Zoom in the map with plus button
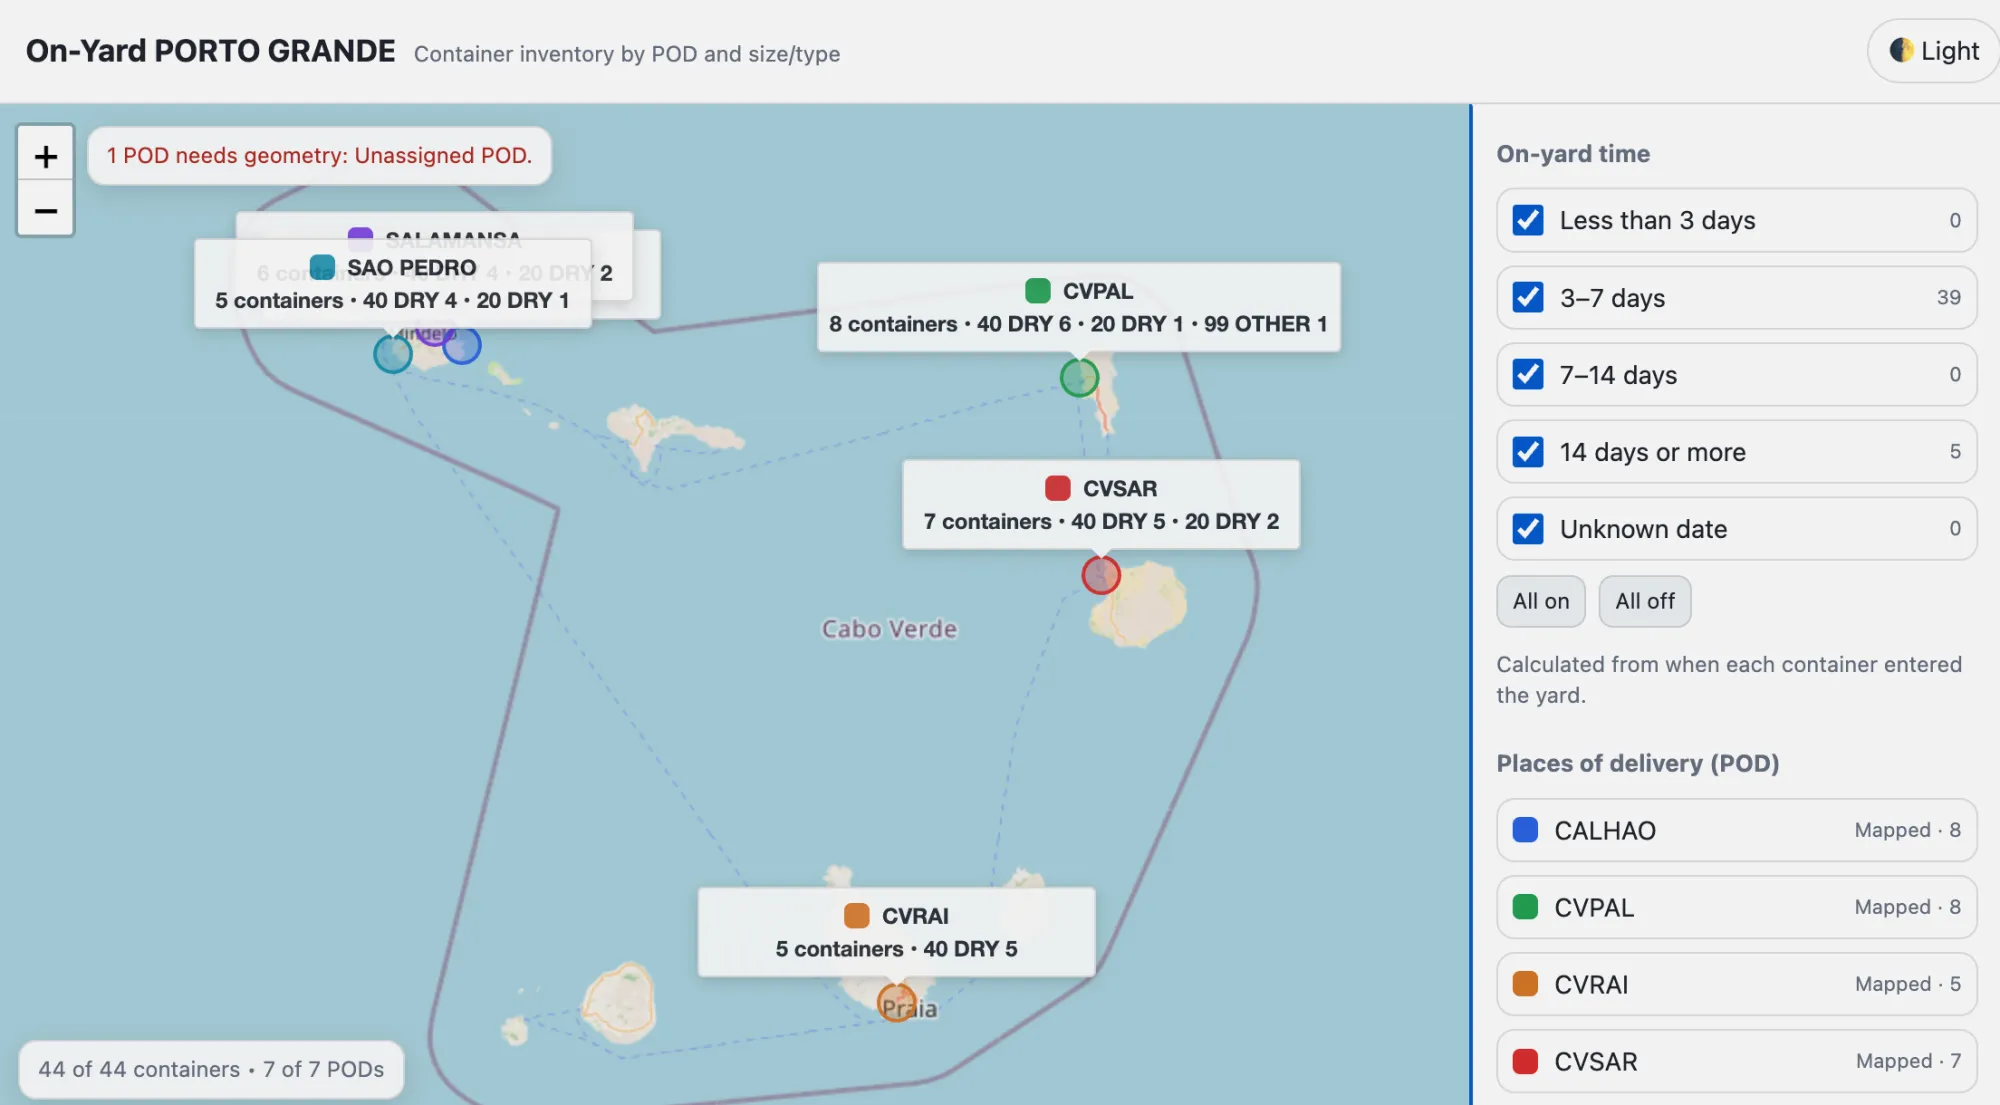The width and height of the screenshot is (2000, 1105). point(45,155)
